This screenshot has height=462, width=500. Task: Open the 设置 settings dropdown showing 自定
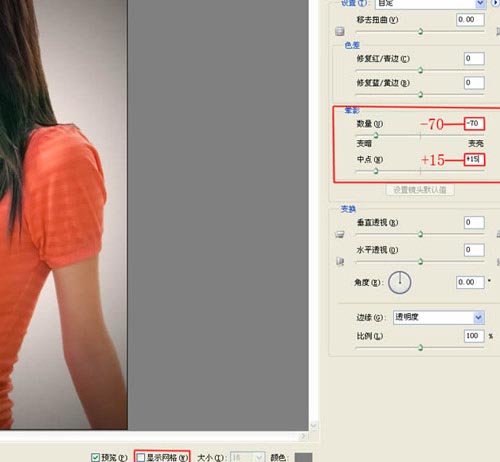pos(430,3)
